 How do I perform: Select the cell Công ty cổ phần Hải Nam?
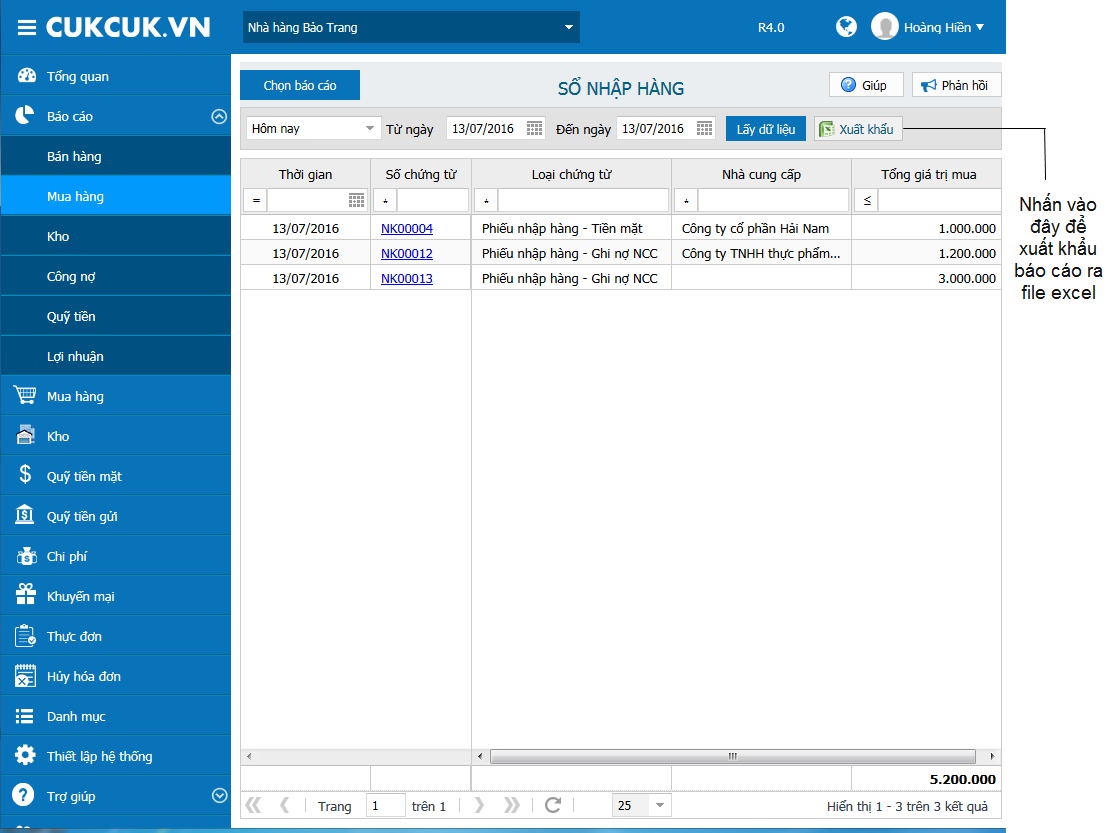point(761,228)
